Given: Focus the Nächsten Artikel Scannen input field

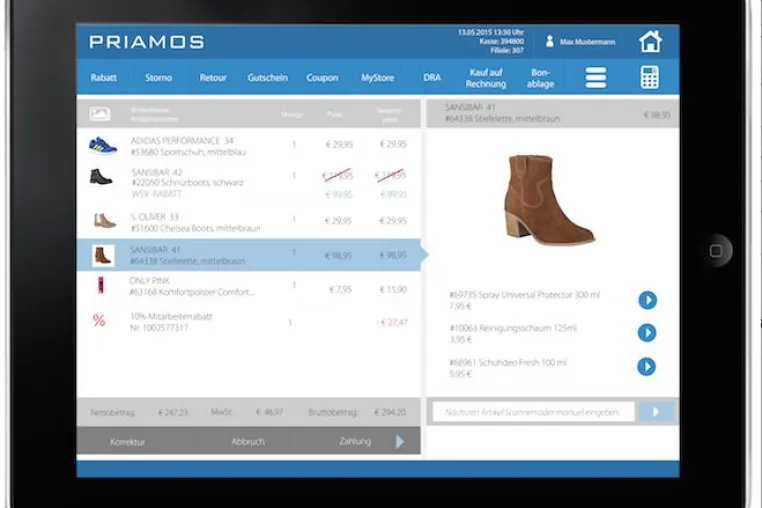Looking at the screenshot, I should (534, 412).
